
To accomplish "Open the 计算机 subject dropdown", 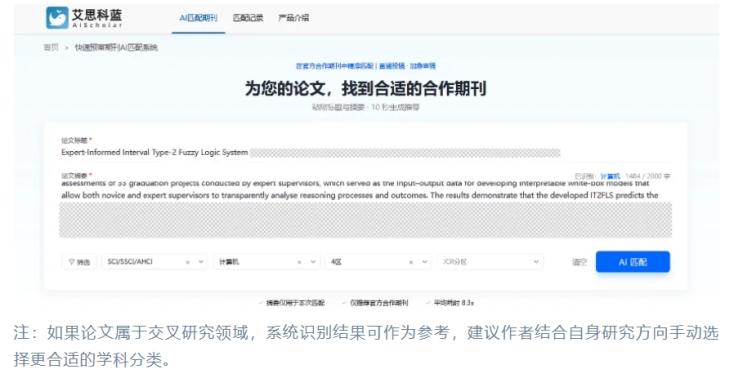I will tap(267, 262).
